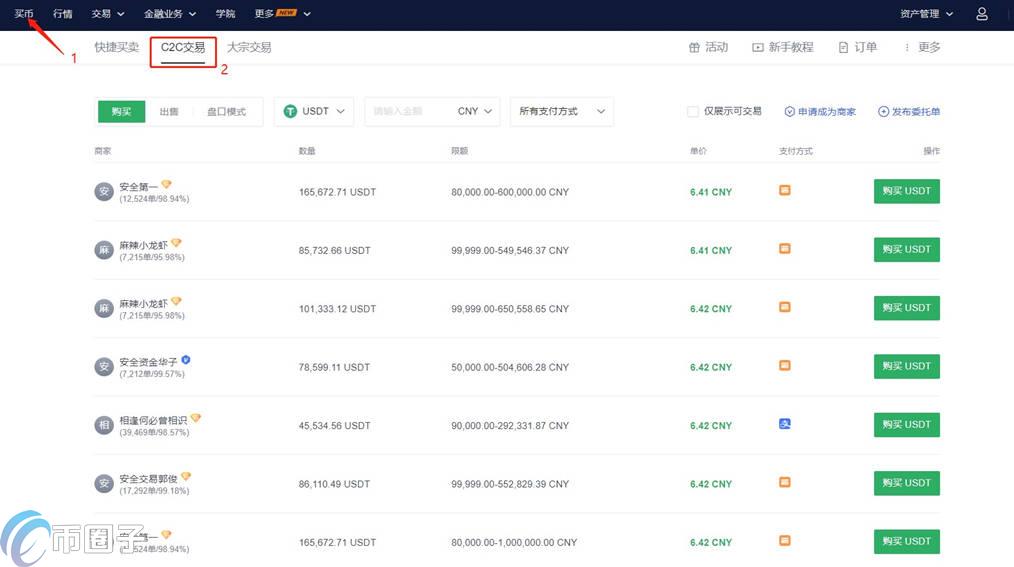This screenshot has width=1014, height=567.
Task: Click the 安全交易郭俊 merchant avatar
Action: click(104, 484)
